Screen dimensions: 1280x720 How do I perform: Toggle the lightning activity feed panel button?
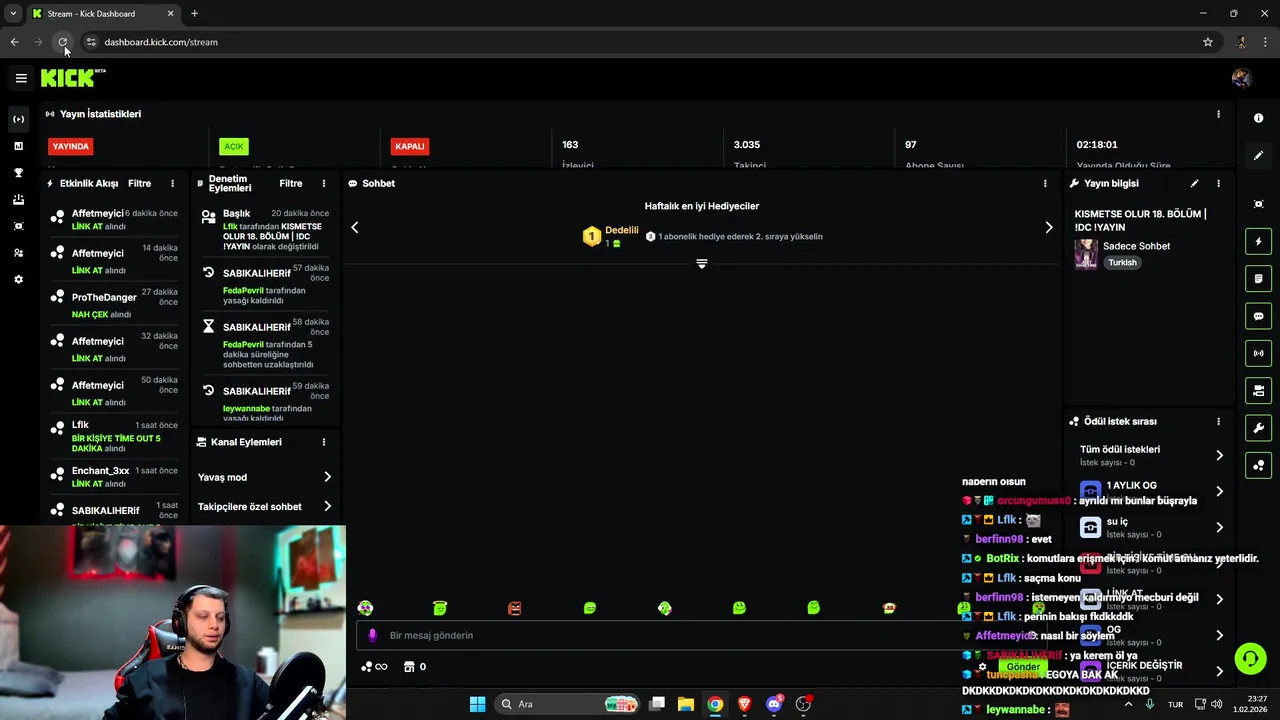click(1258, 241)
